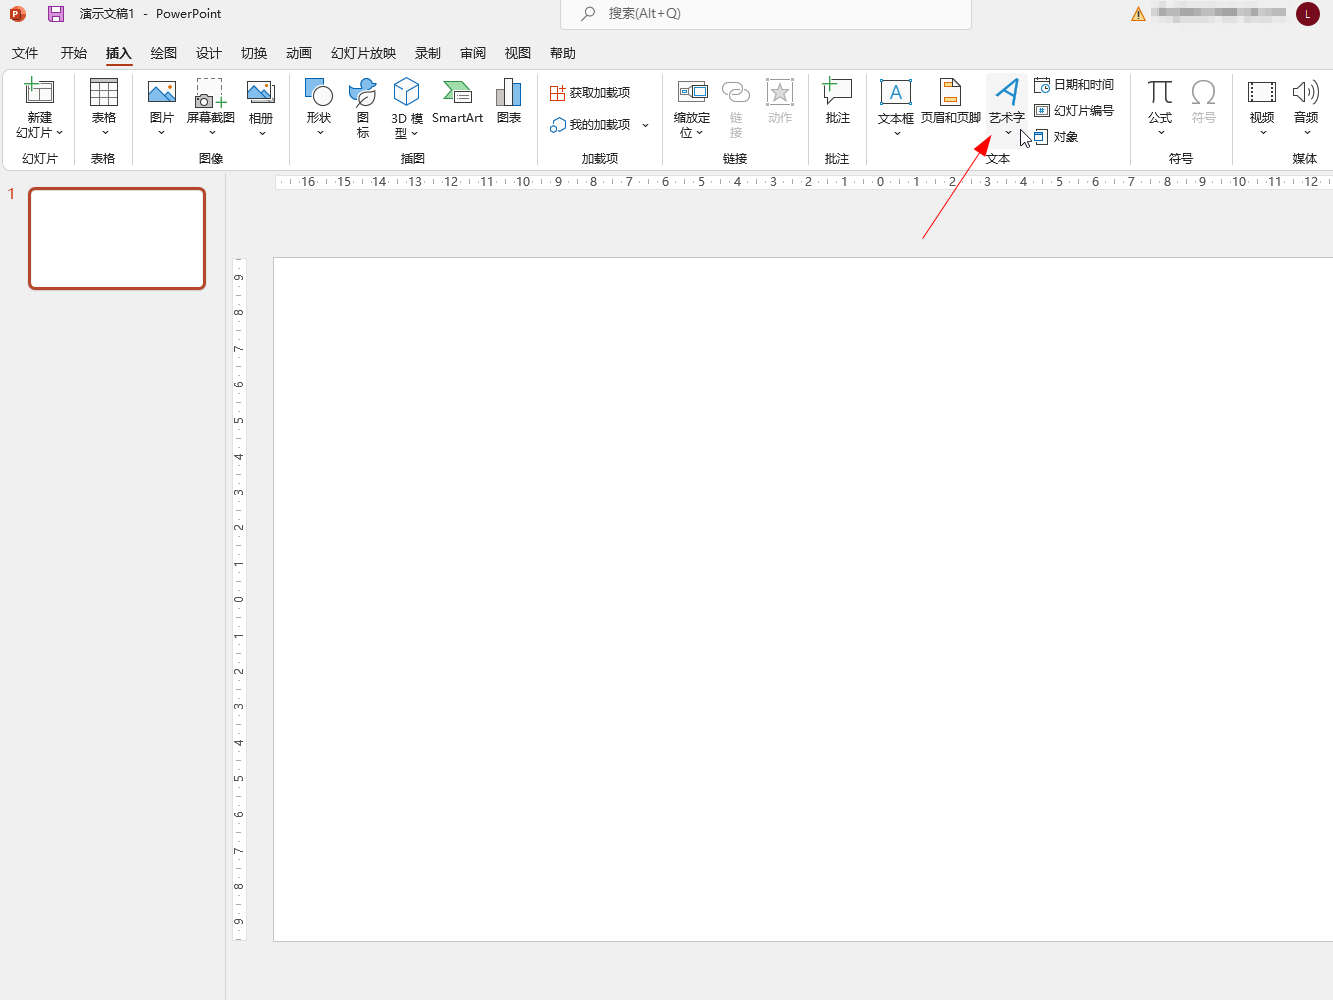Open the Slide Show (幻灯片放映) tab
This screenshot has height=1000, width=1333.
pos(364,53)
